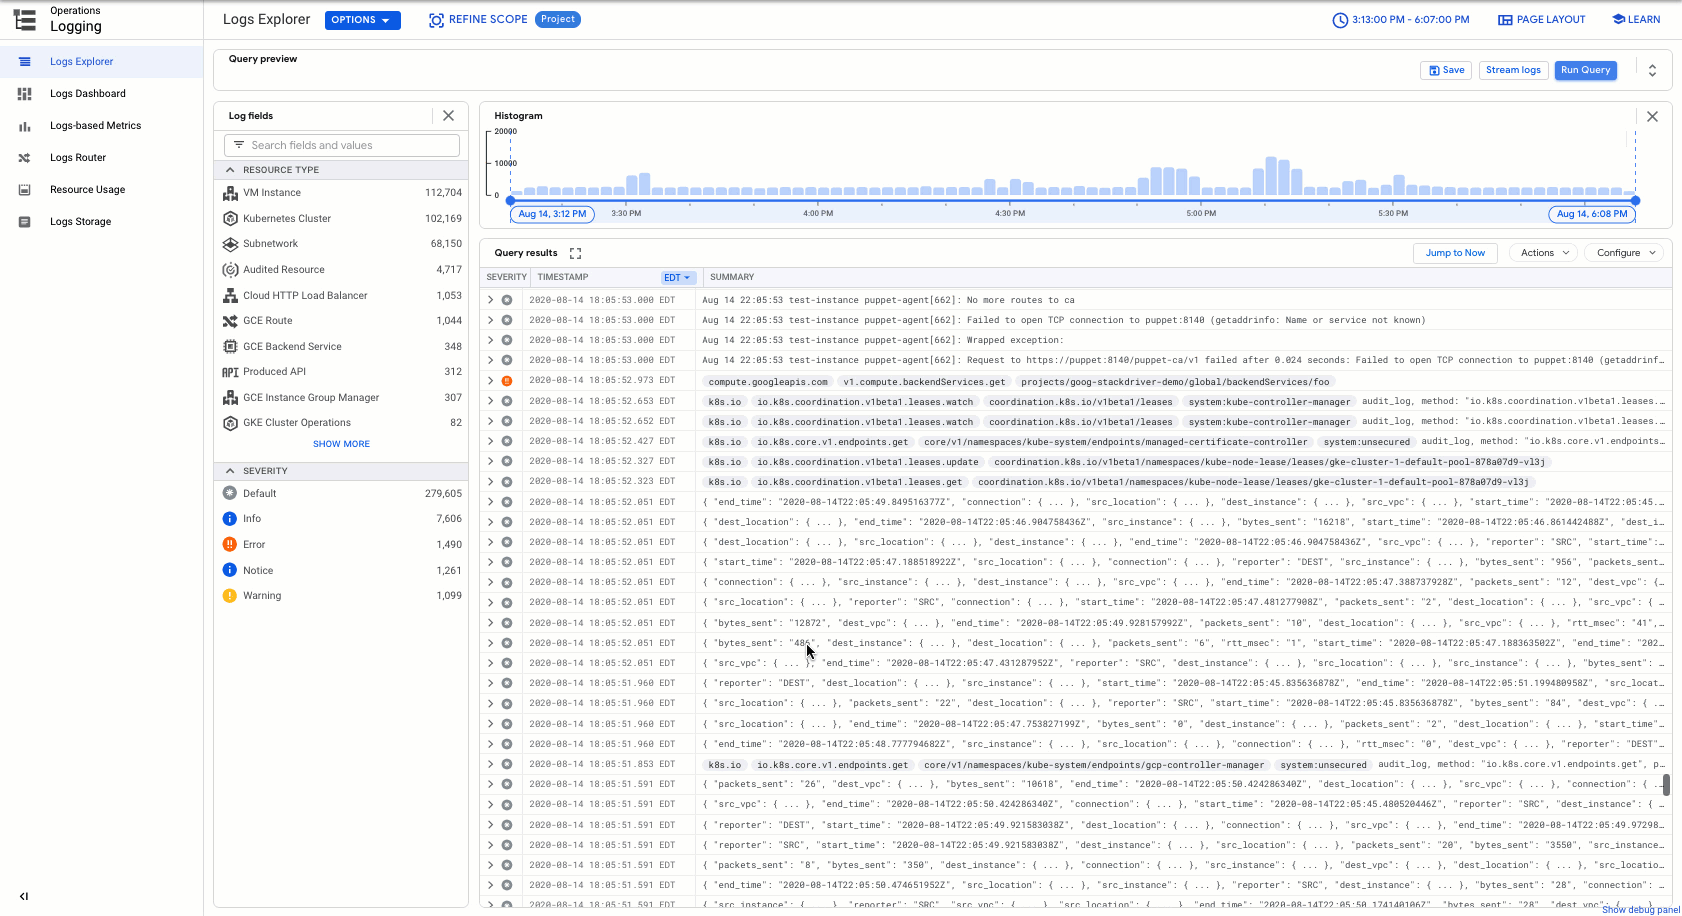The width and height of the screenshot is (1682, 916).
Task: Filter by GCE Instance Group Manager icon
Action: (x=230, y=398)
